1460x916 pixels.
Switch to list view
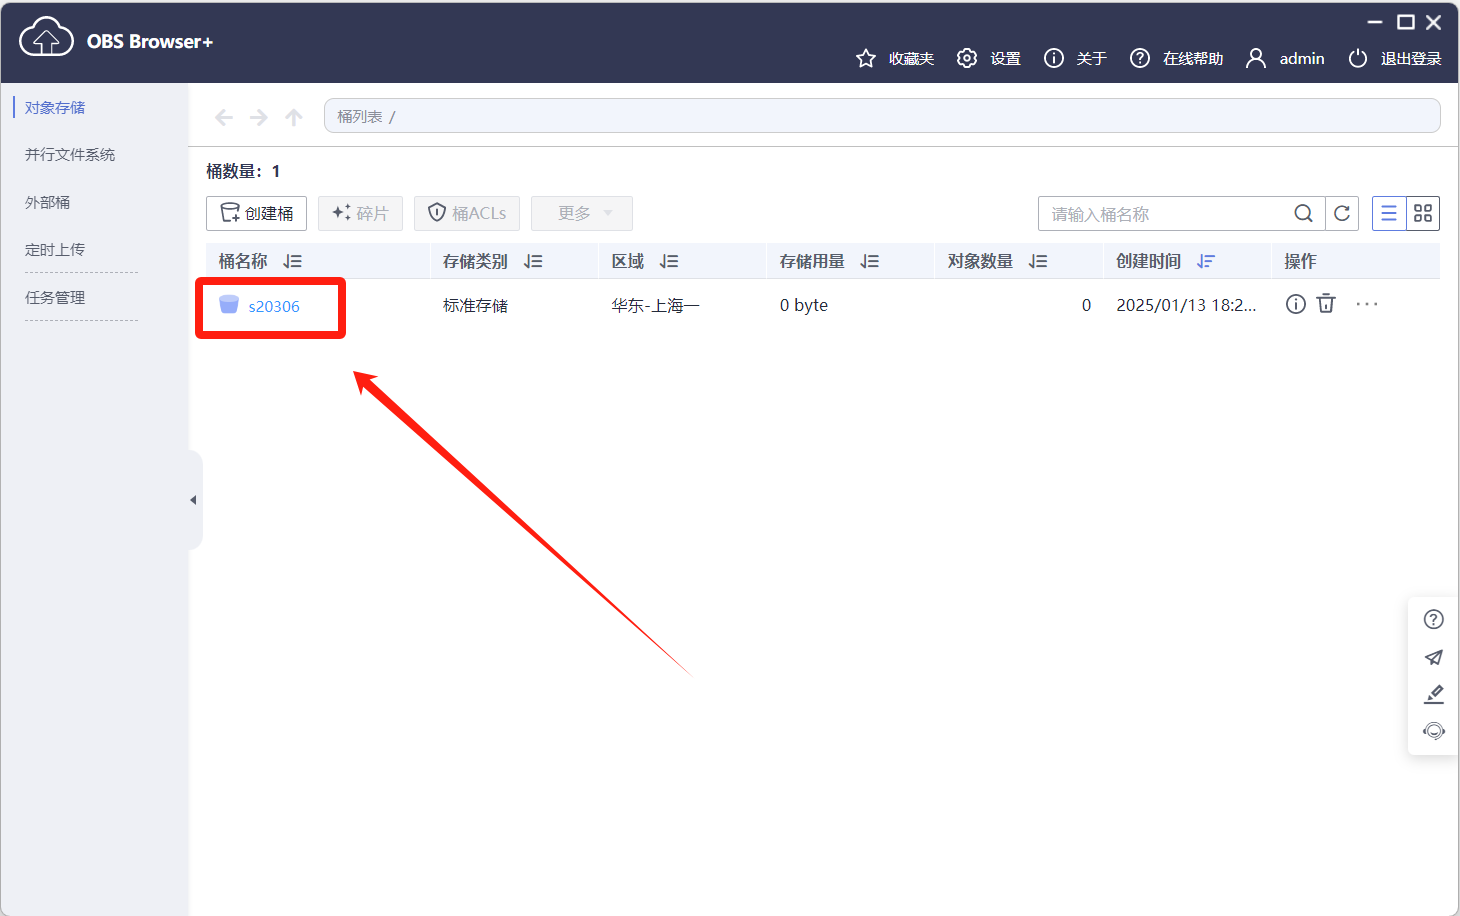[x=1388, y=213]
